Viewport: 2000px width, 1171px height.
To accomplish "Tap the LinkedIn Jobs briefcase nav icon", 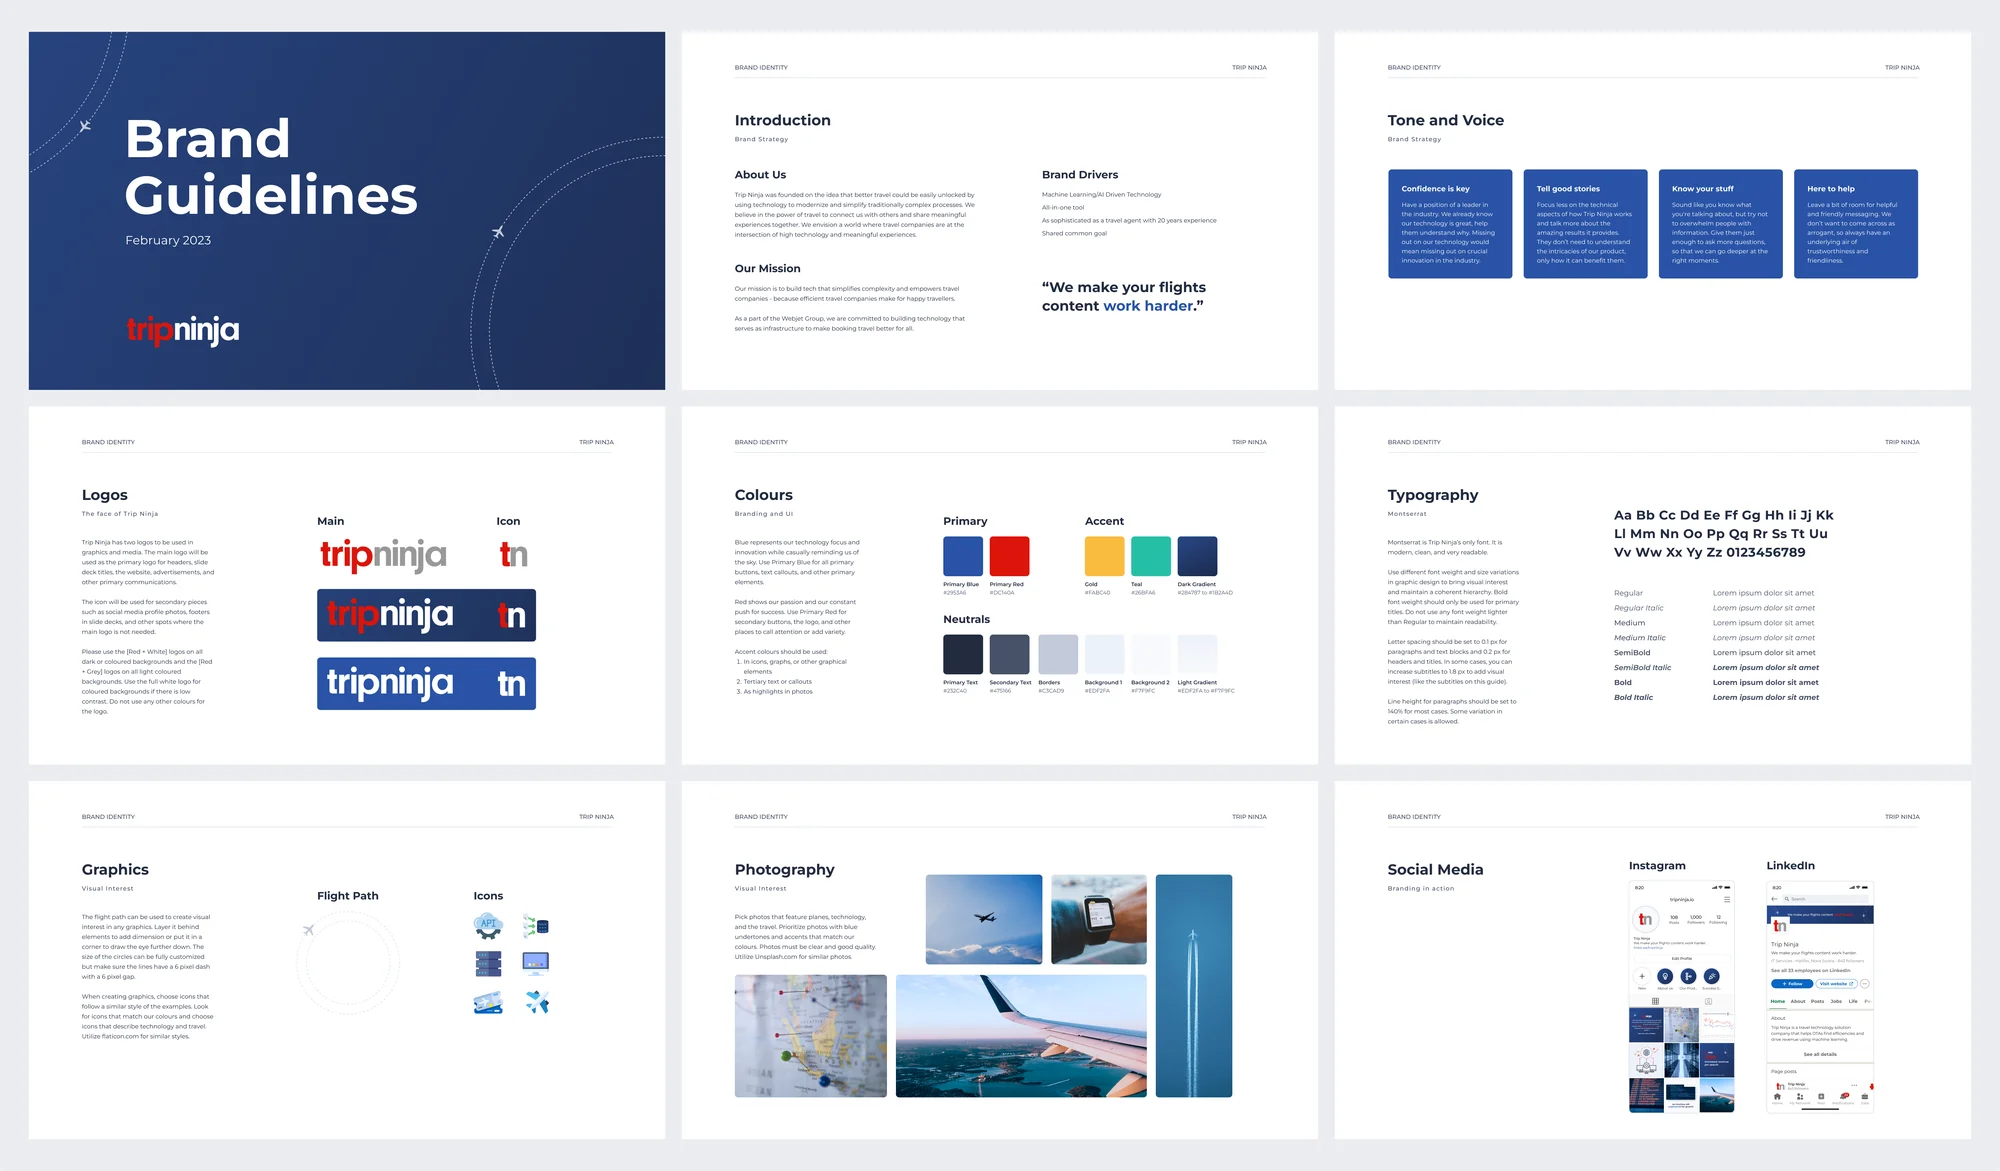I will (x=1865, y=1097).
